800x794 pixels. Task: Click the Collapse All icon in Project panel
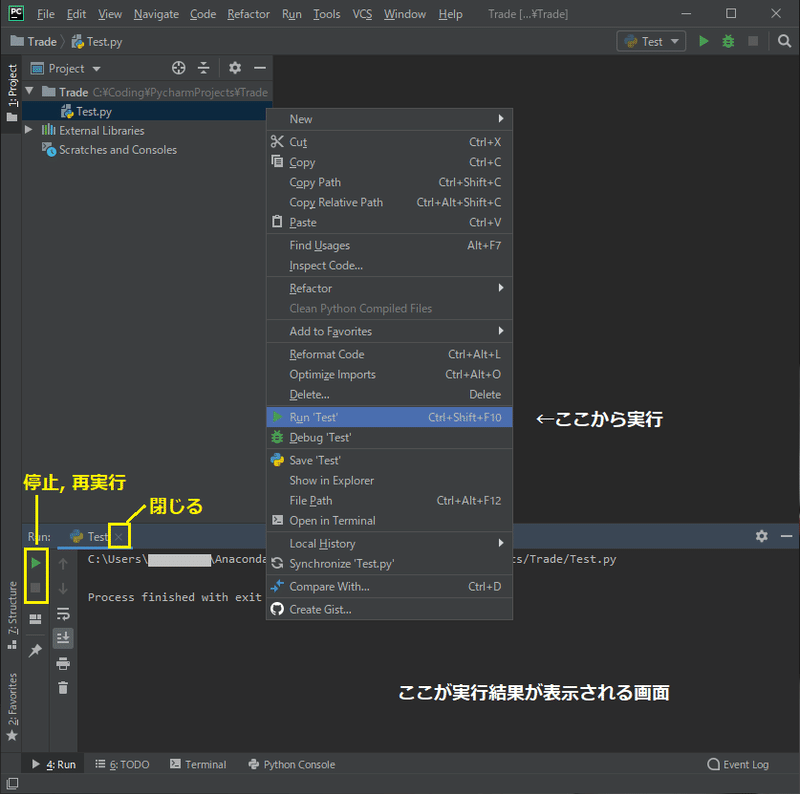click(x=204, y=68)
